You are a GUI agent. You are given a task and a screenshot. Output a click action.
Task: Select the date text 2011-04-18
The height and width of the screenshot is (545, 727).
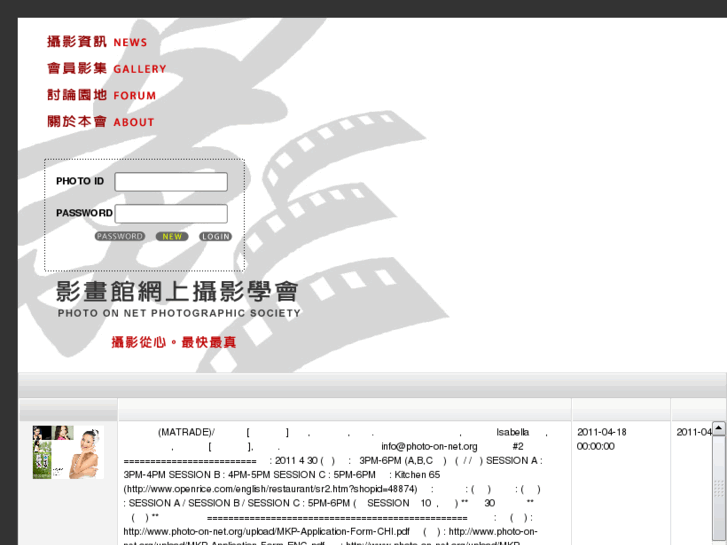click(602, 432)
